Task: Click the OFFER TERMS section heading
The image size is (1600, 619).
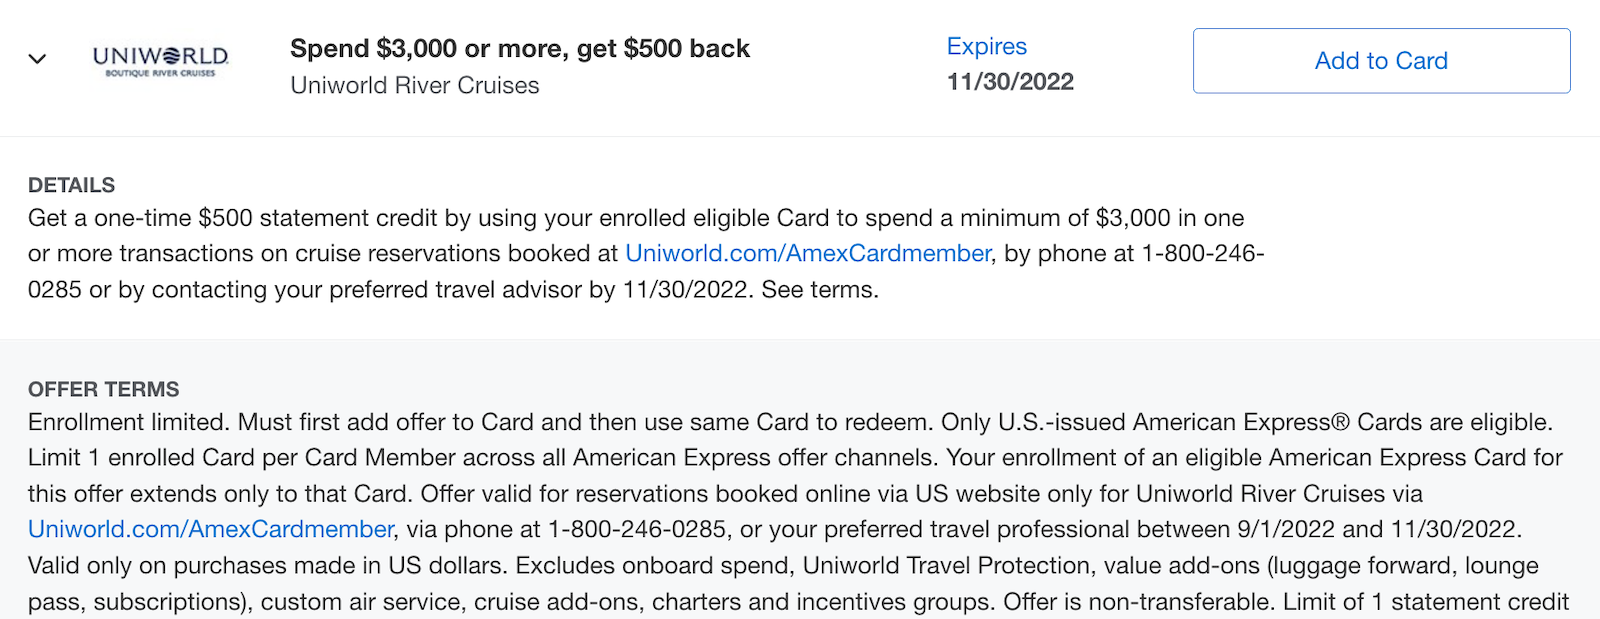Action: (103, 389)
